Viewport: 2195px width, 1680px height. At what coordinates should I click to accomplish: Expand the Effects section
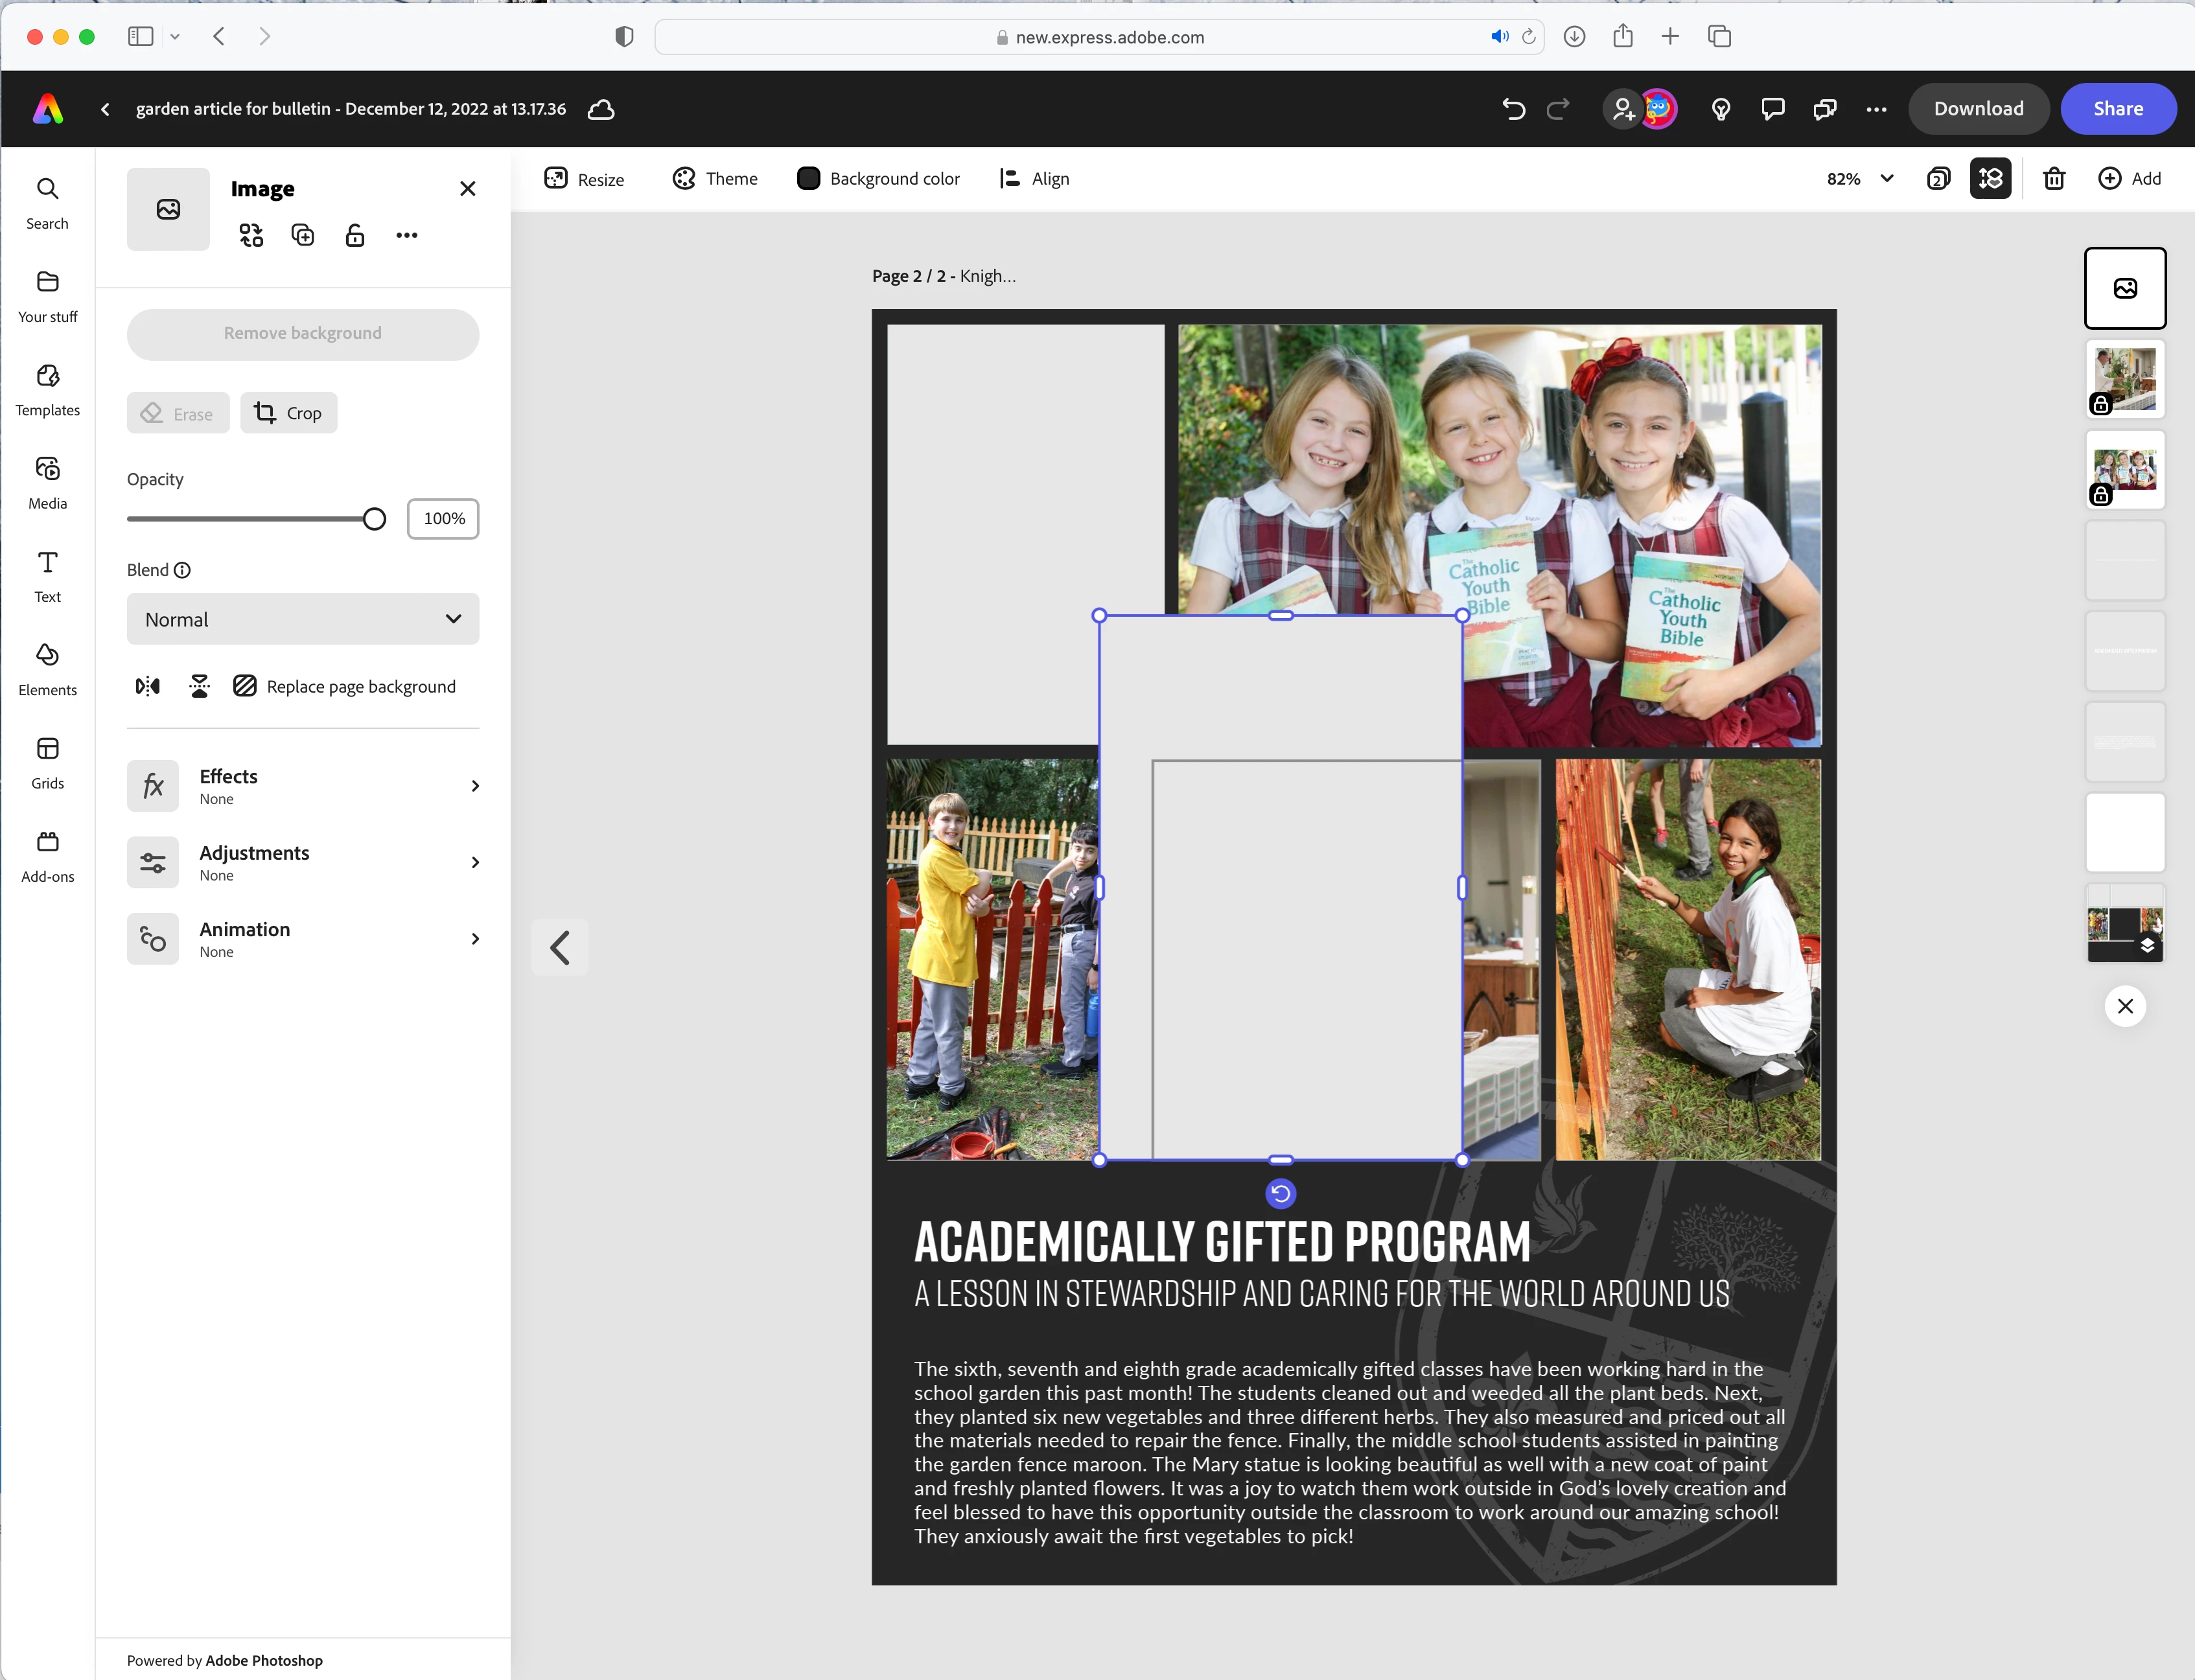[x=302, y=786]
